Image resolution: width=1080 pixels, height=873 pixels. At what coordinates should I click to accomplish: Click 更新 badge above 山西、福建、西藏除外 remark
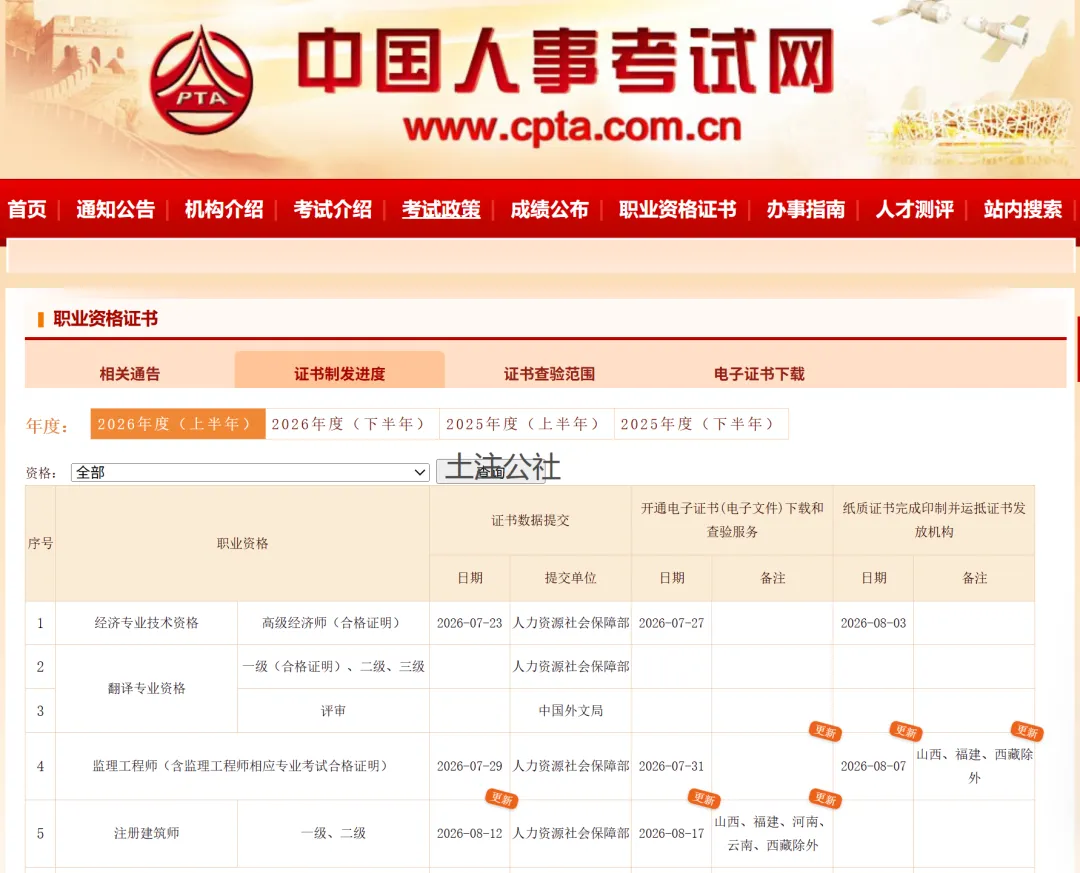tap(1026, 732)
